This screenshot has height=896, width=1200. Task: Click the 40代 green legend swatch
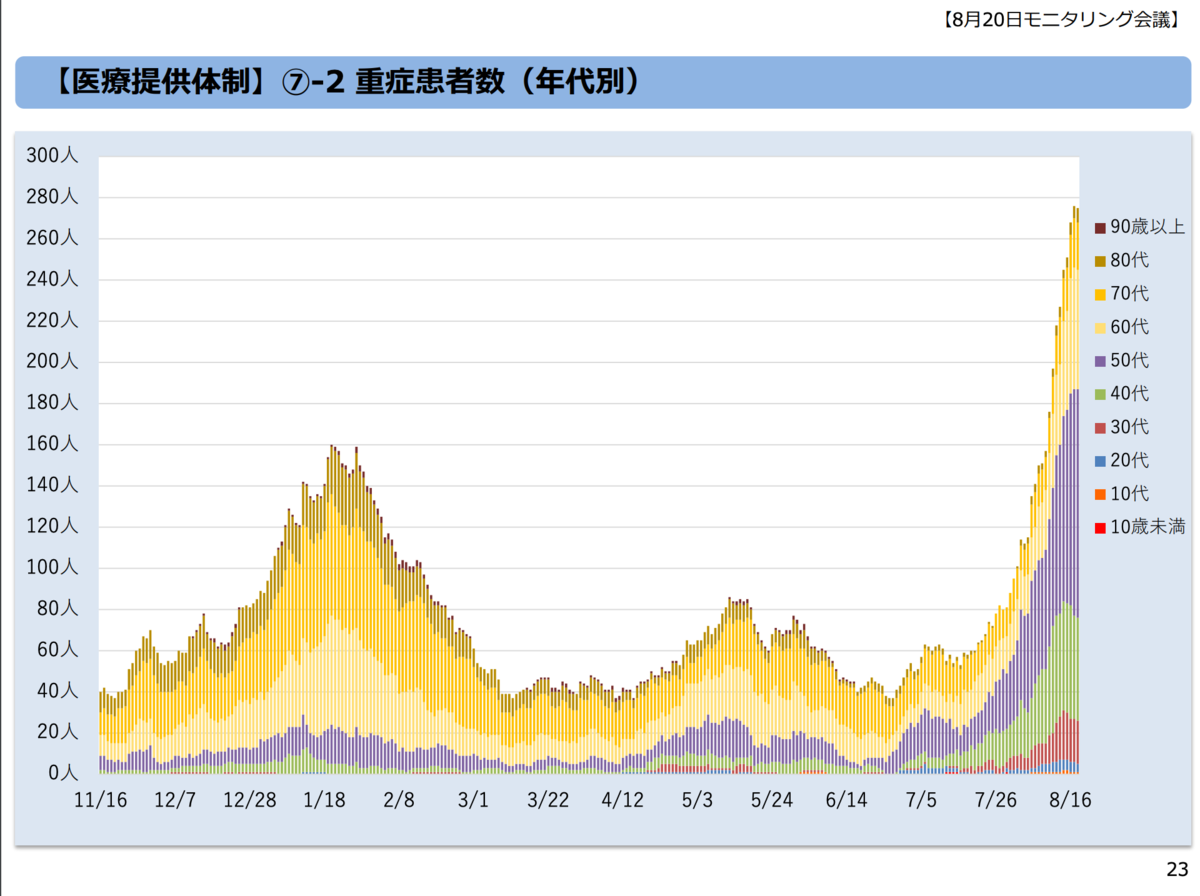1100,394
